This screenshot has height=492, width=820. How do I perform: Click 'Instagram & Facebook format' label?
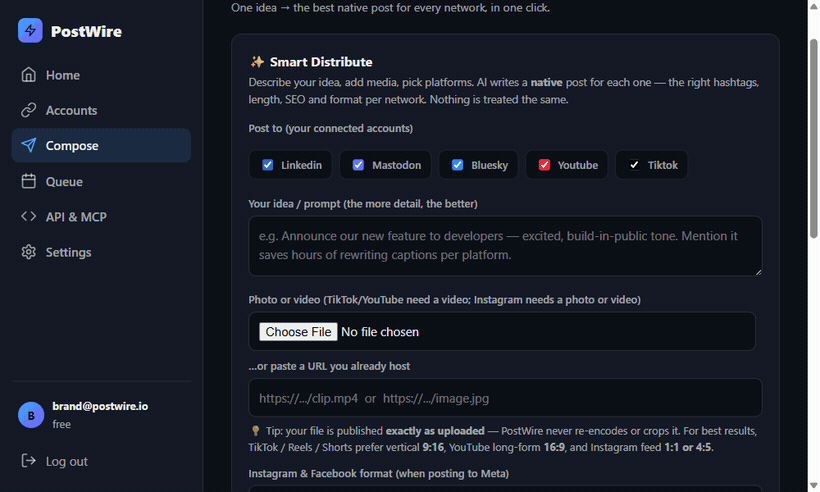379,474
